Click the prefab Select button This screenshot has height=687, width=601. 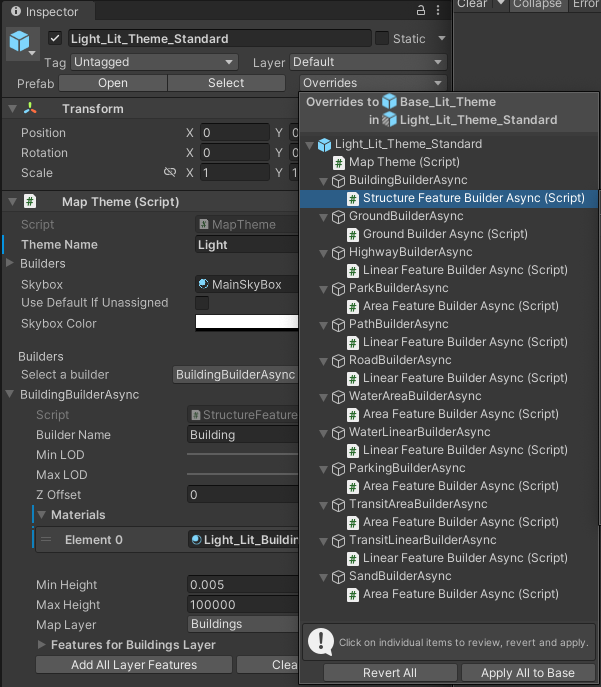click(x=226, y=83)
